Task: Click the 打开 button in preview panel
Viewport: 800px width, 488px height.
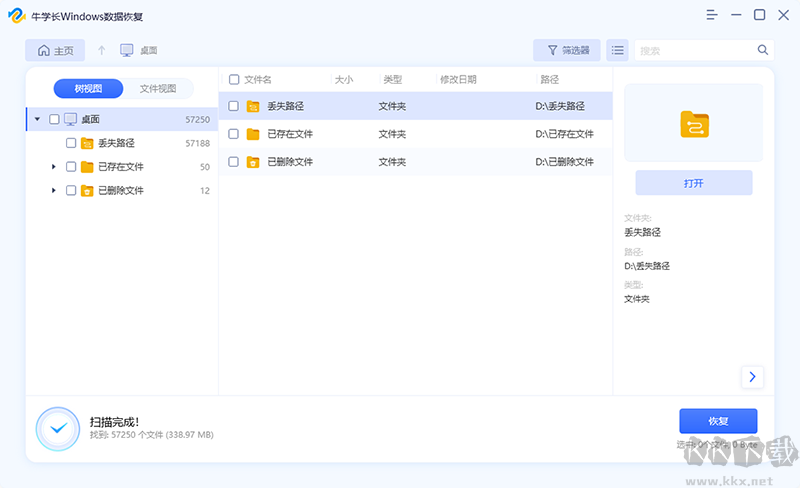Action: [693, 183]
